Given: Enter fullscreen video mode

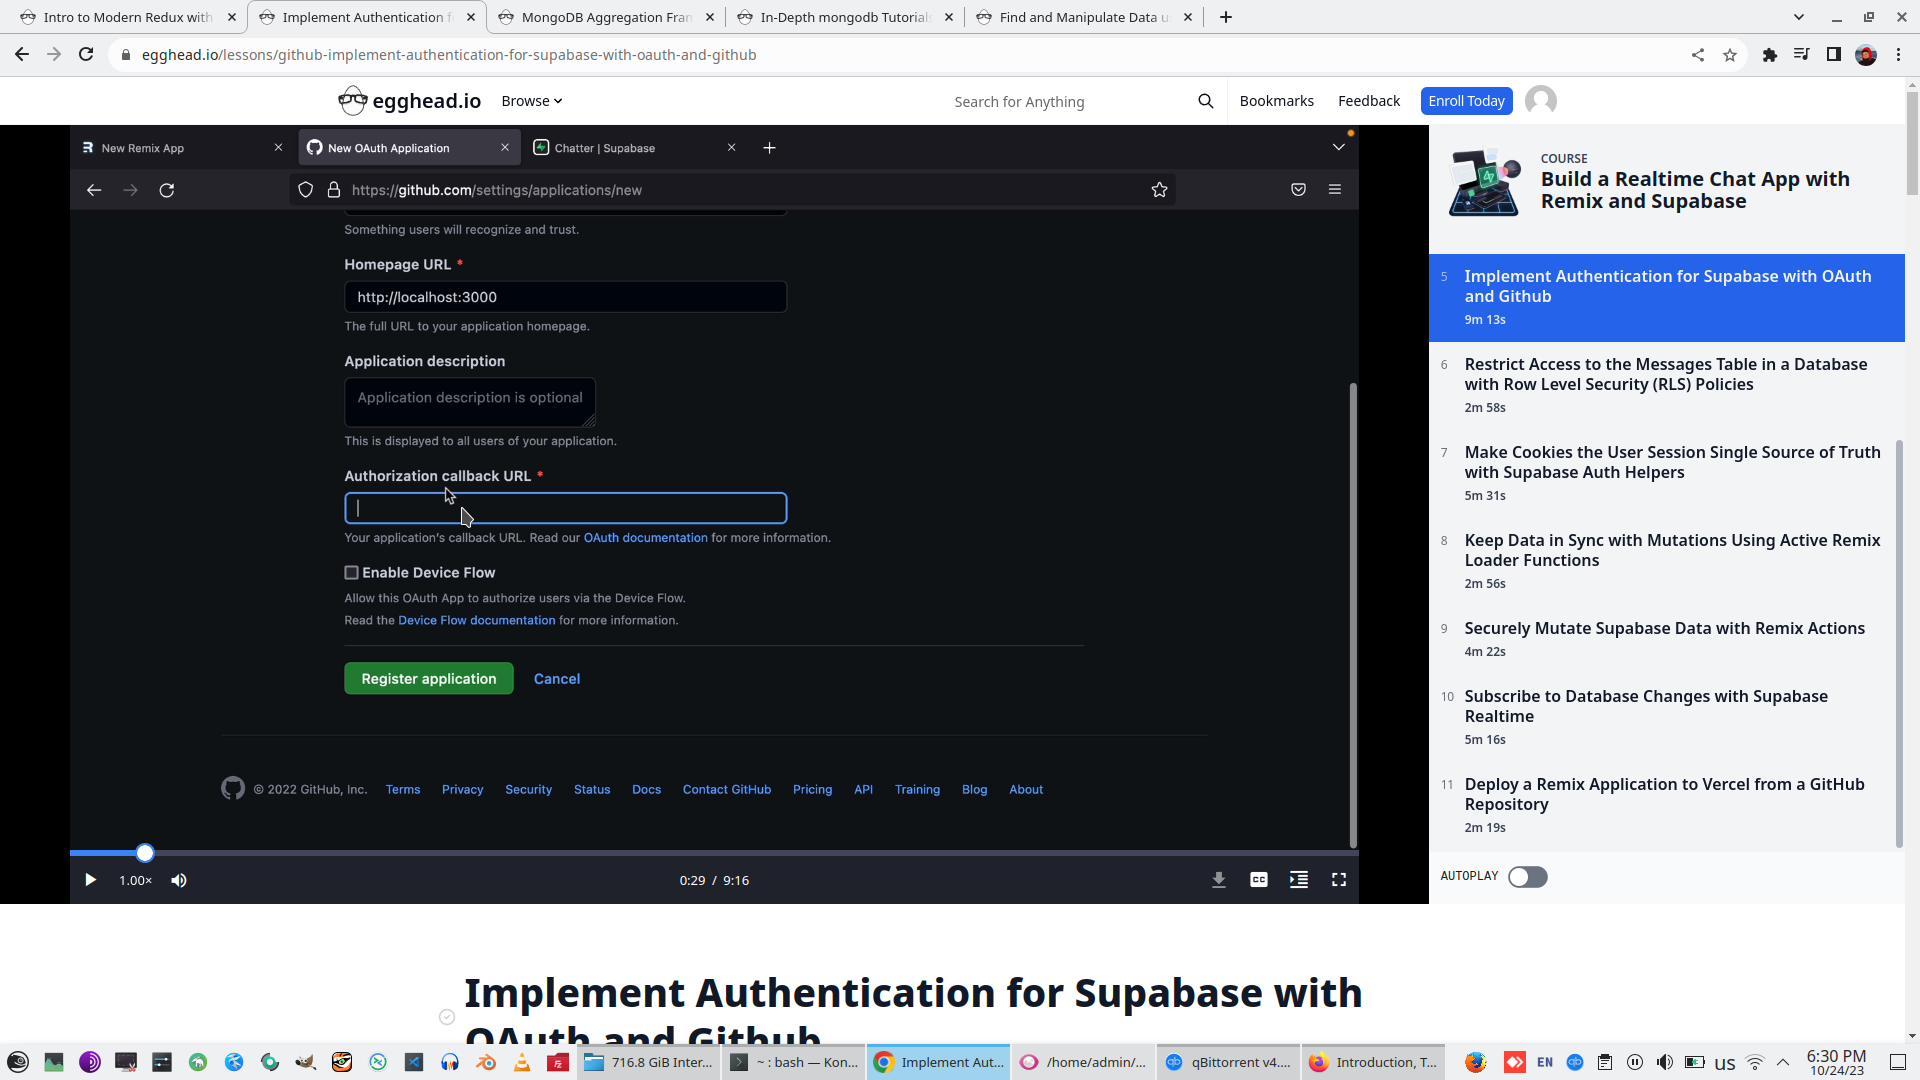Looking at the screenshot, I should point(1338,880).
